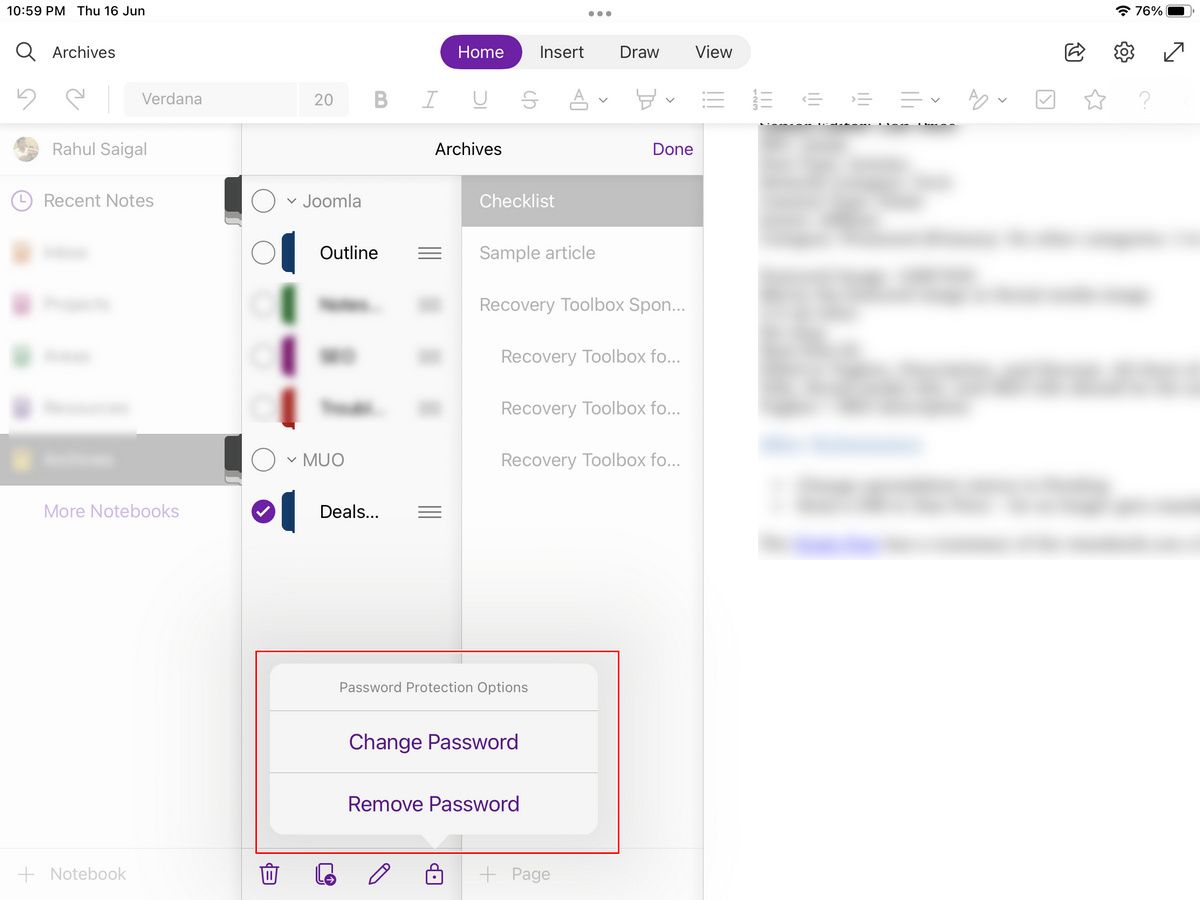Delete the selected section with trash icon
1200x900 pixels.
pos(269,874)
